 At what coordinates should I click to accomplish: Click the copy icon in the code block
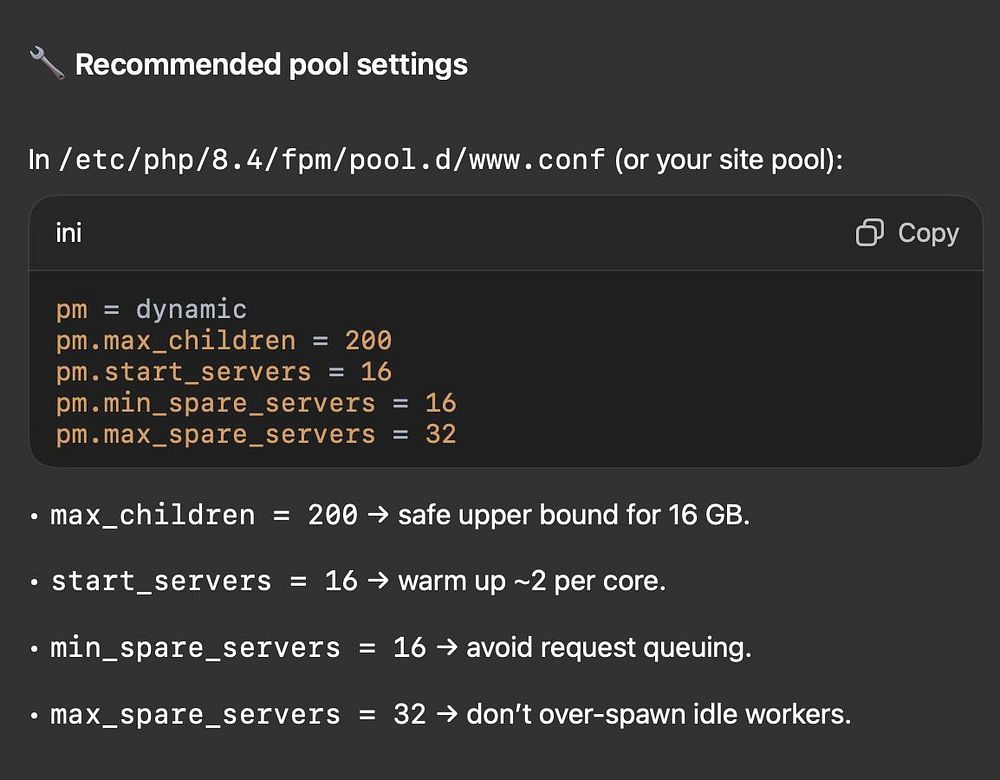click(x=870, y=233)
